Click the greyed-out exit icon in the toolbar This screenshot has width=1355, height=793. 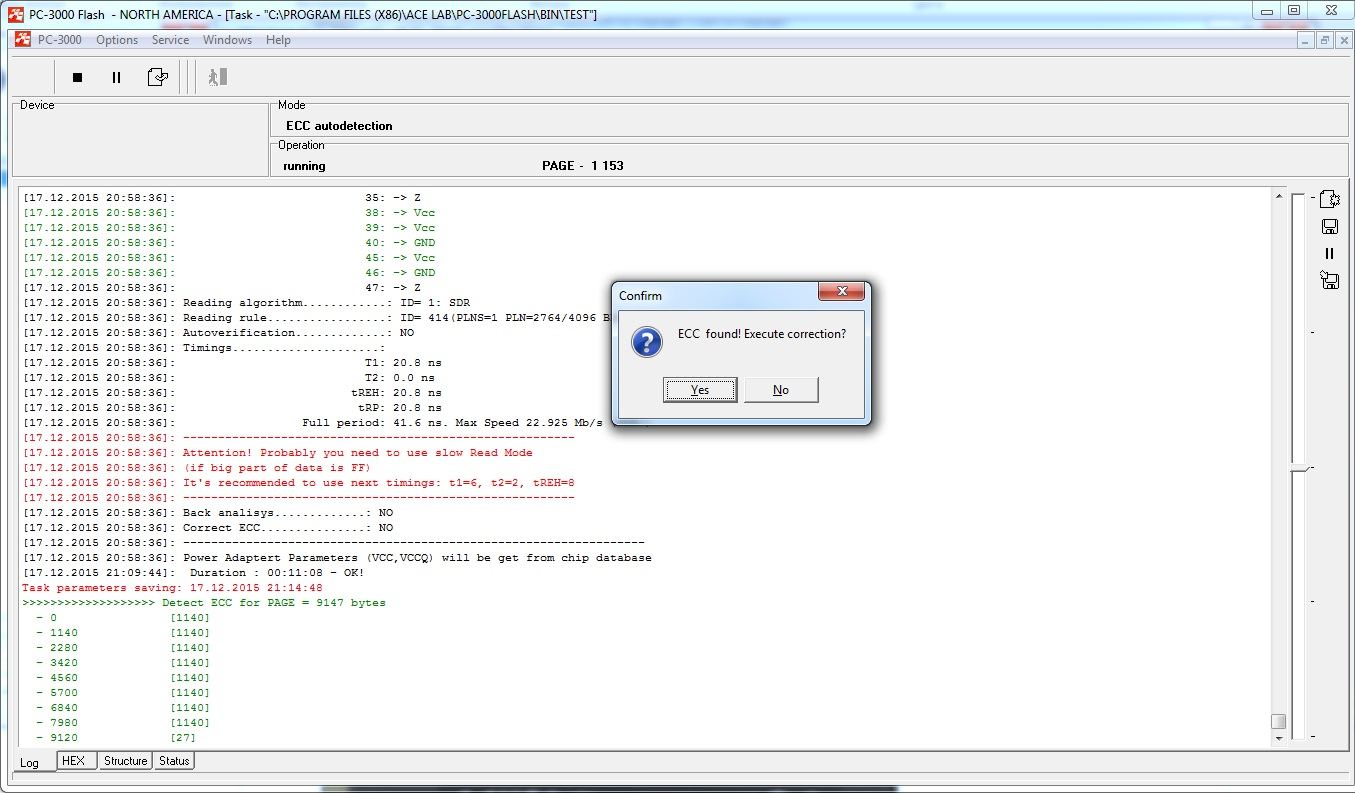point(218,77)
